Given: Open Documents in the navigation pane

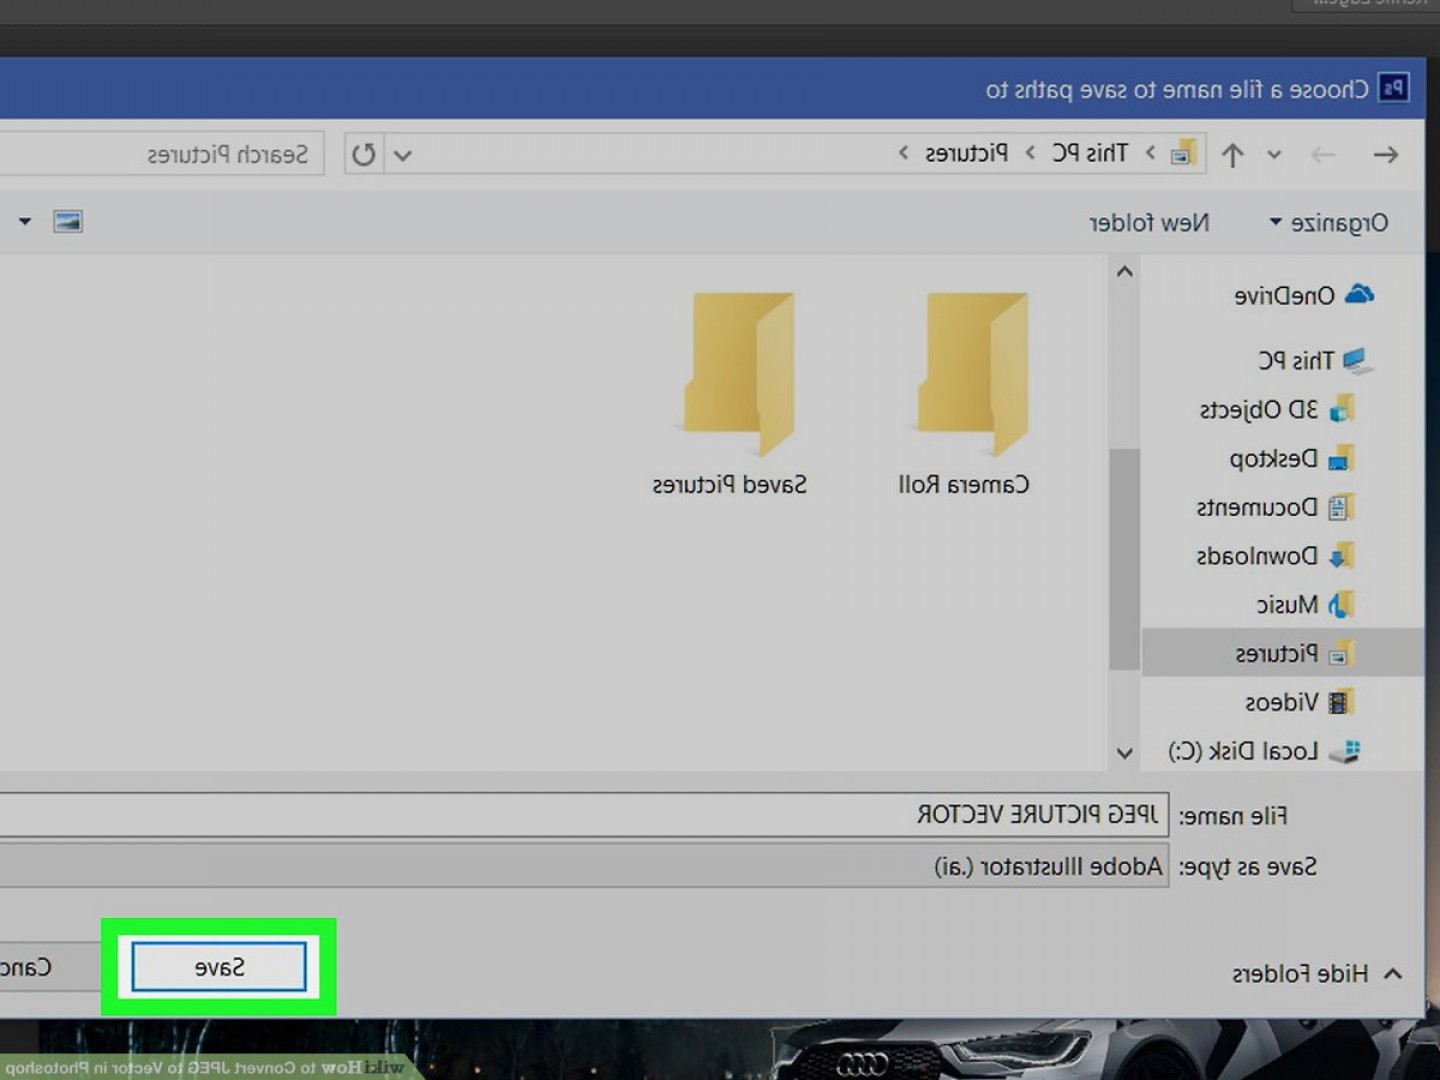Looking at the screenshot, I should coord(1275,508).
